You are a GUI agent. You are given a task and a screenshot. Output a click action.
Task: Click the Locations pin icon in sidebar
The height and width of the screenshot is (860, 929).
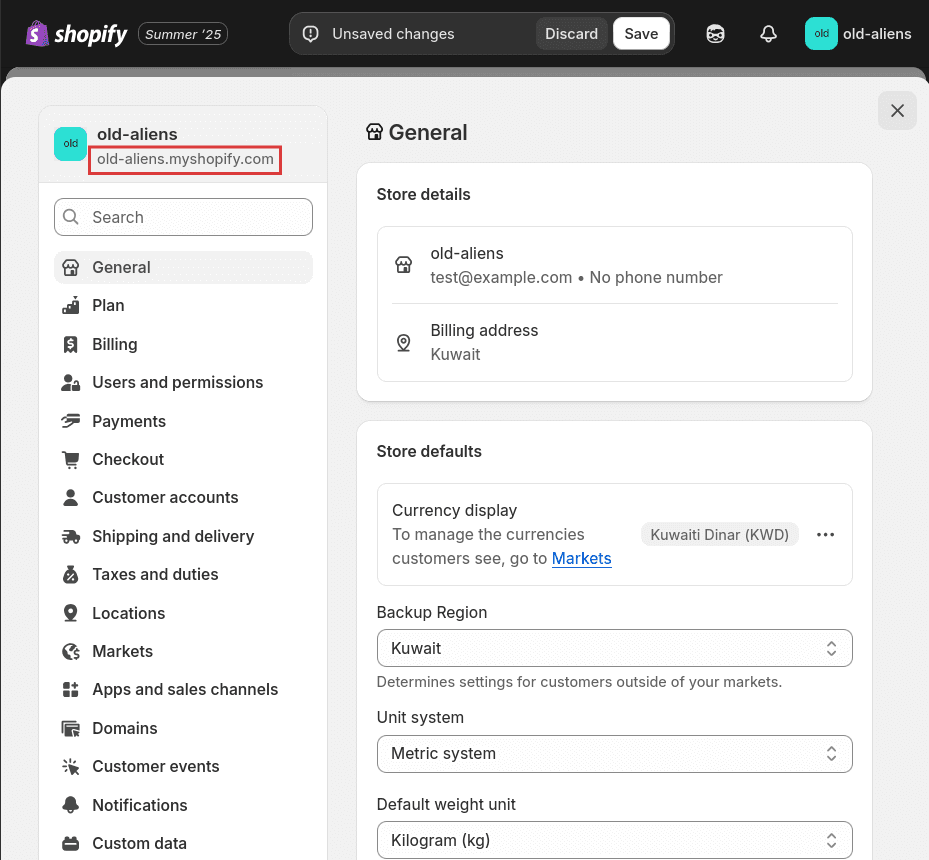71,613
